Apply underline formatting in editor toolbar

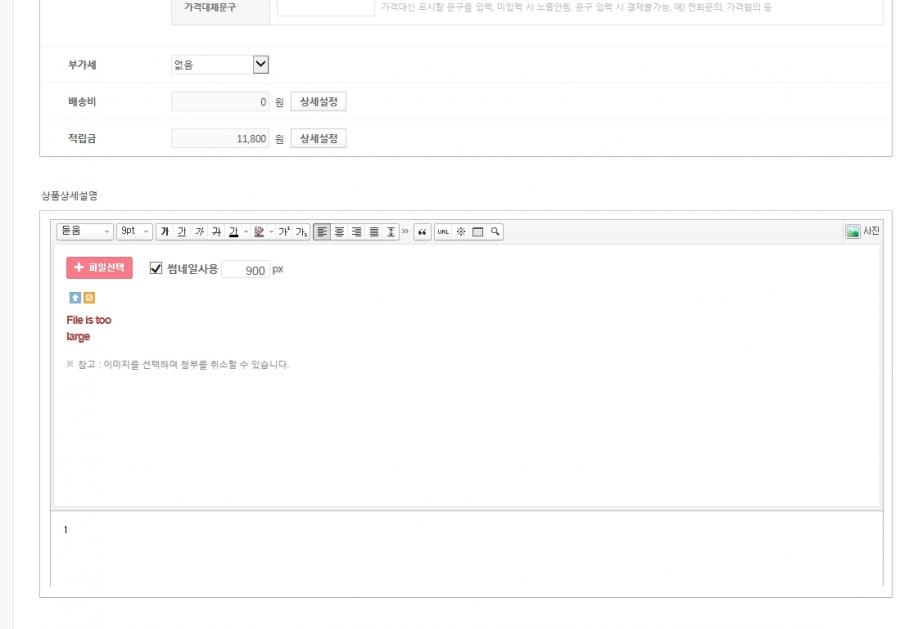coord(182,232)
